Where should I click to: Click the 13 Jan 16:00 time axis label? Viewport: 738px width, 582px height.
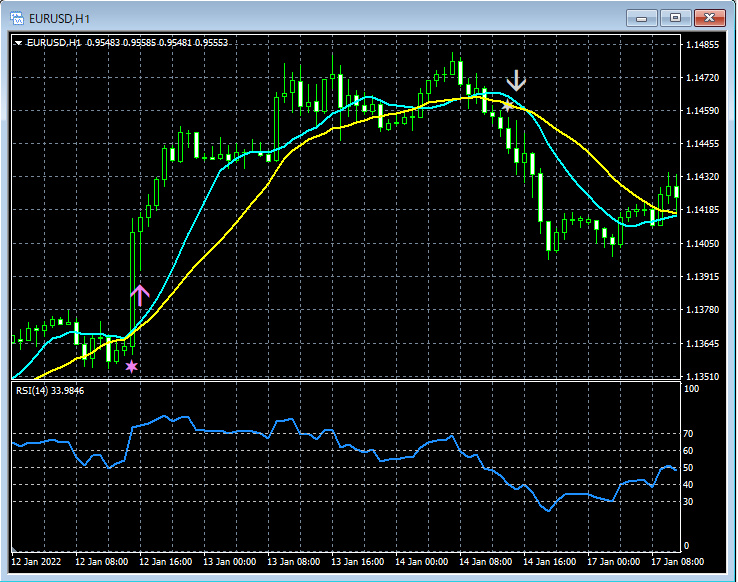tap(358, 562)
